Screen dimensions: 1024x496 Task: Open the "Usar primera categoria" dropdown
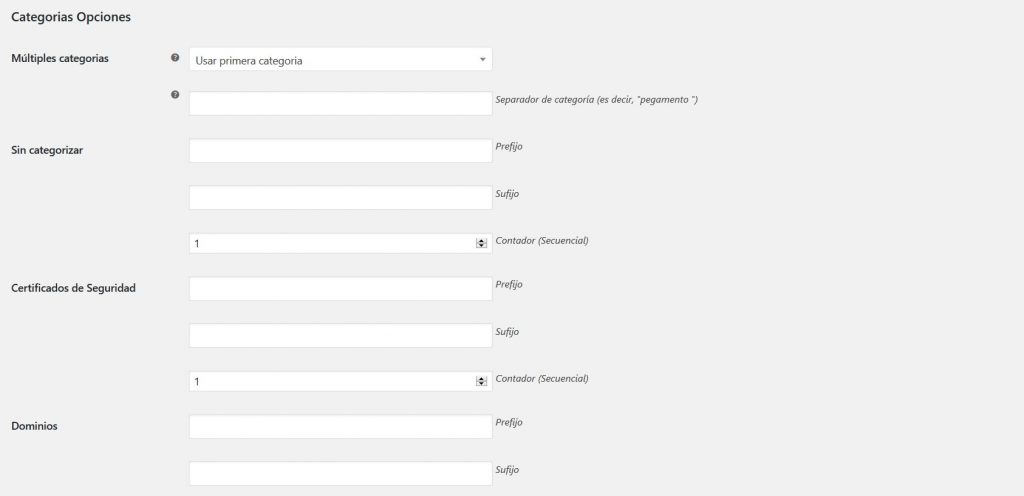(340, 60)
